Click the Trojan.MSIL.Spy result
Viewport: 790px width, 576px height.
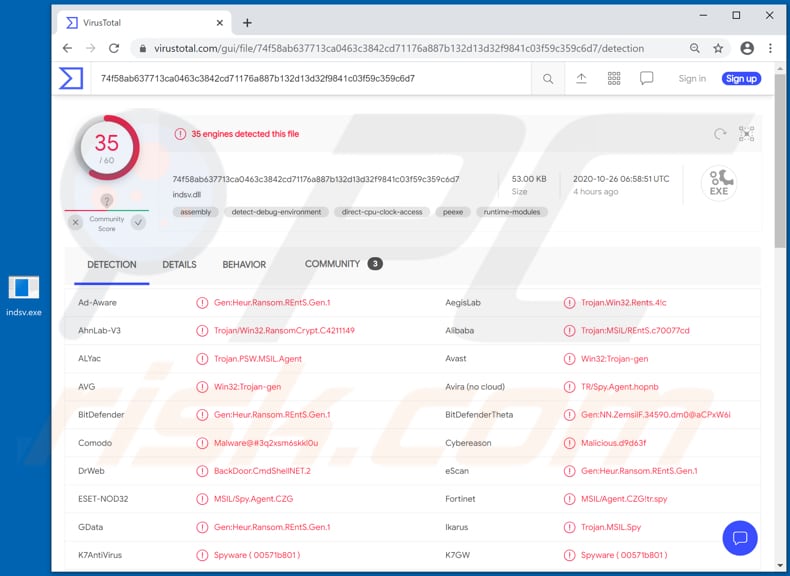[x=611, y=527]
